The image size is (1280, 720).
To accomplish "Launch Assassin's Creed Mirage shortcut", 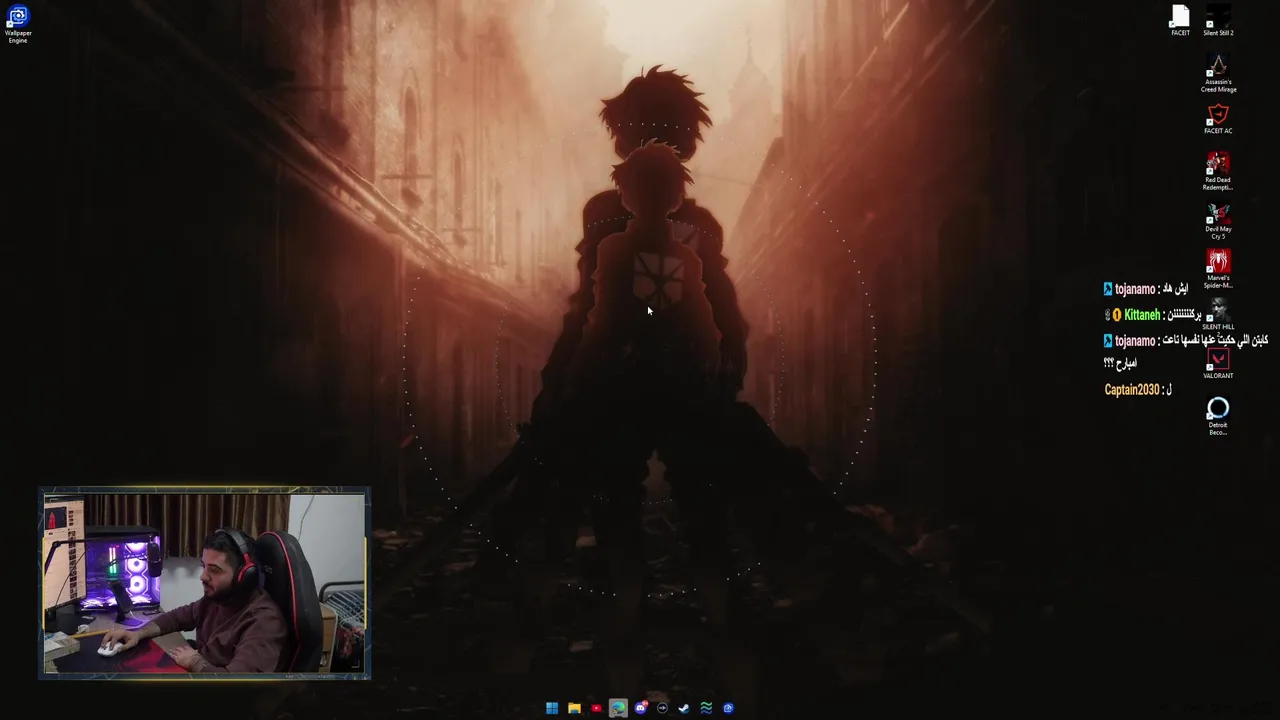I will coord(1218,74).
